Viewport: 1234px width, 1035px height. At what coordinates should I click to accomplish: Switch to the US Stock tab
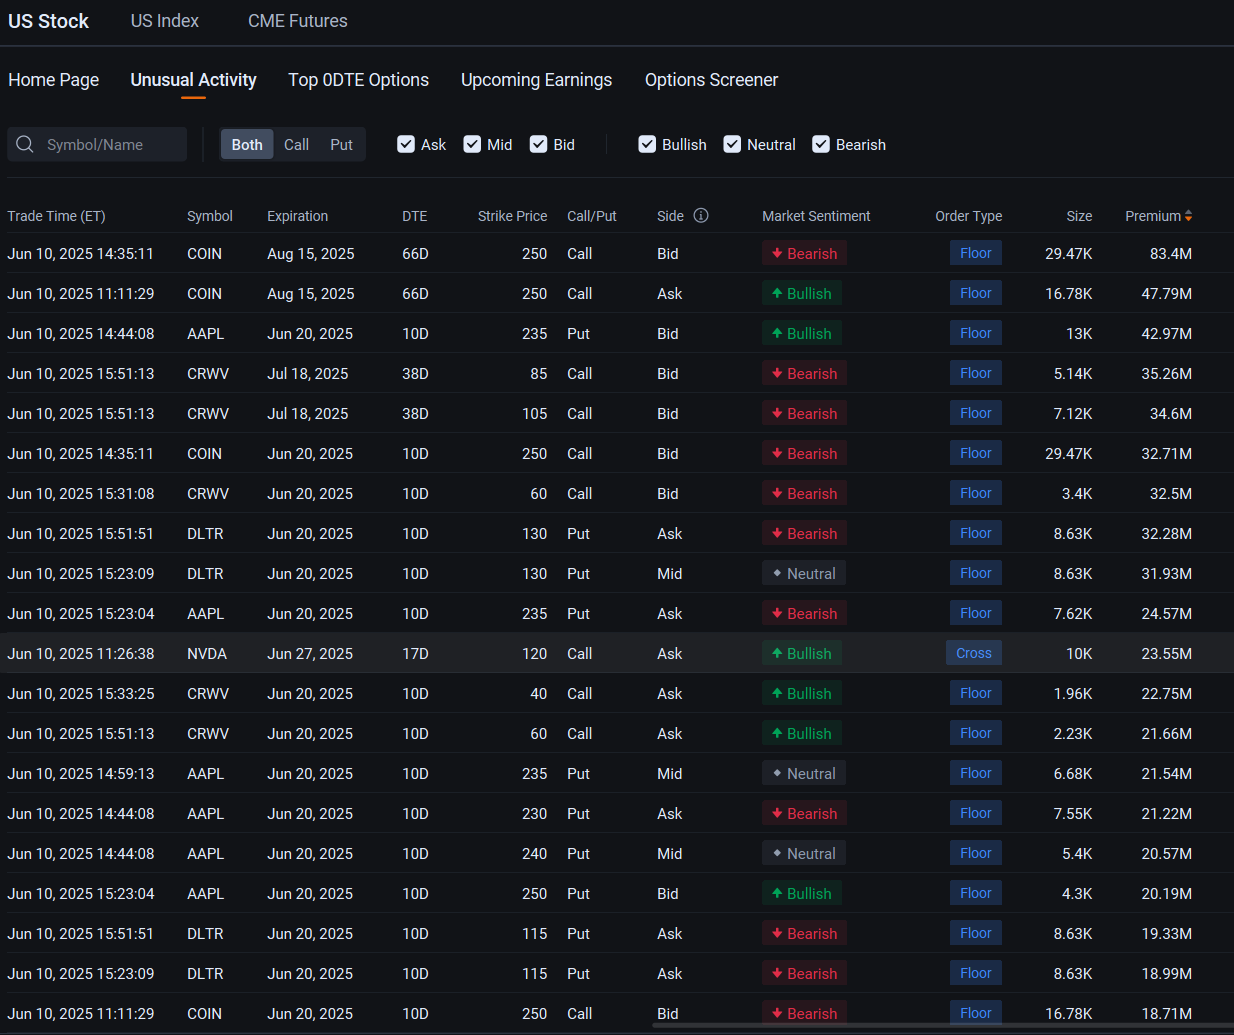[48, 21]
